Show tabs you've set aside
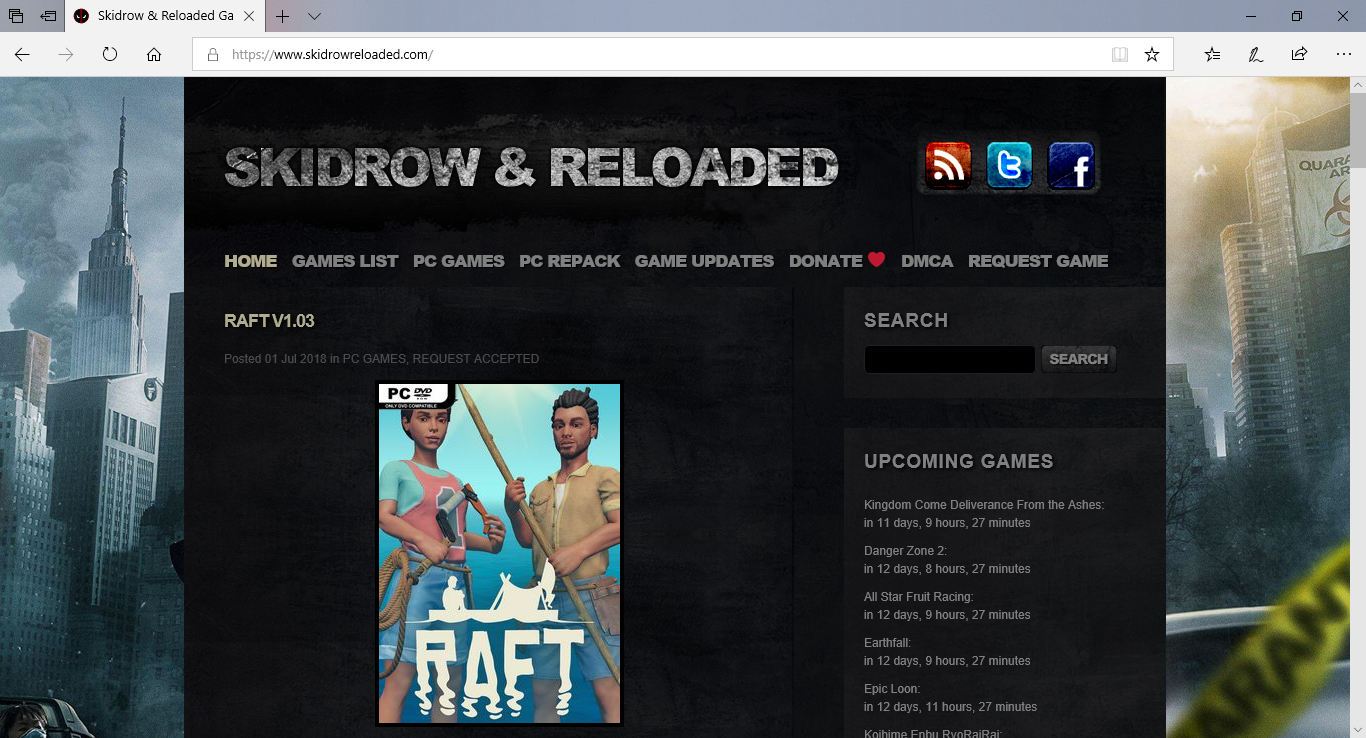Image resolution: width=1366 pixels, height=738 pixels. pos(16,16)
